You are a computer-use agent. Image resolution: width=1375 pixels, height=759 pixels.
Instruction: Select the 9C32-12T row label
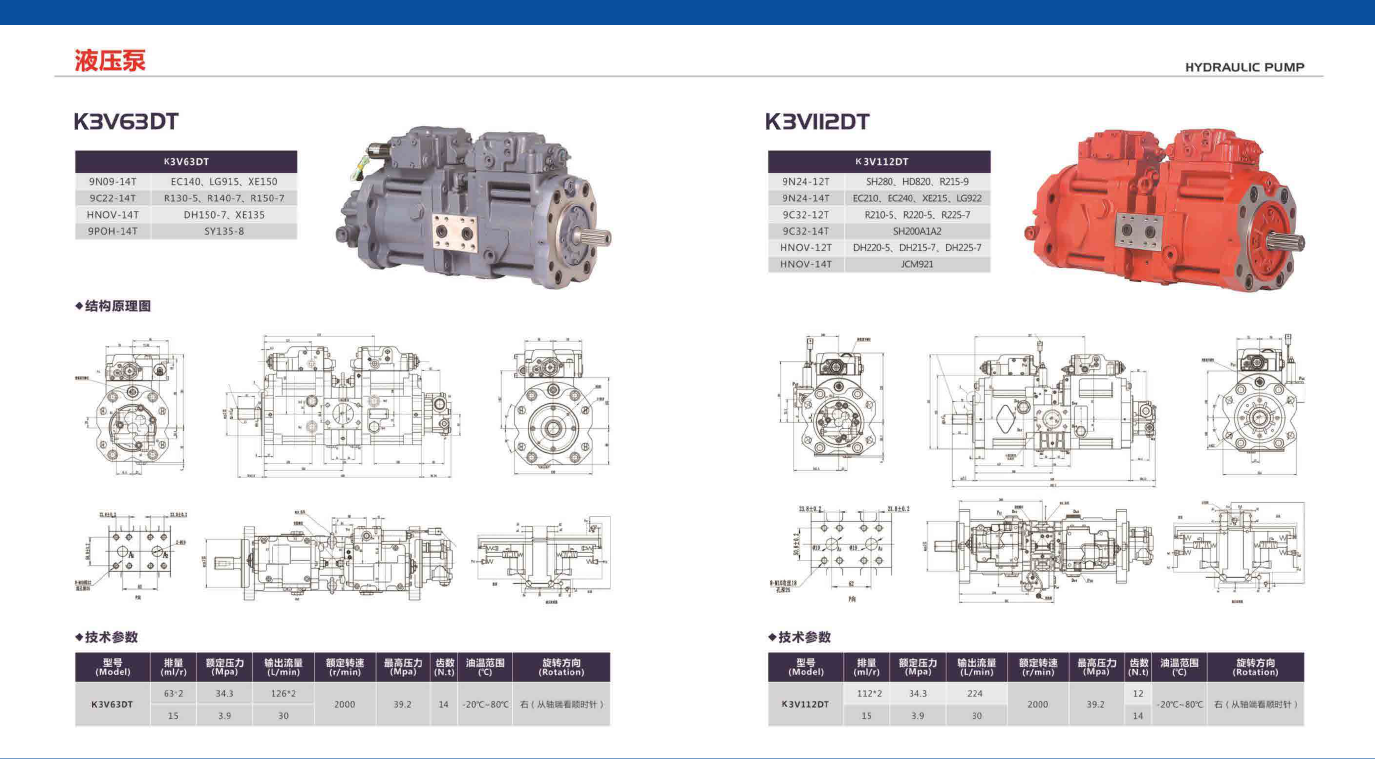pos(806,215)
